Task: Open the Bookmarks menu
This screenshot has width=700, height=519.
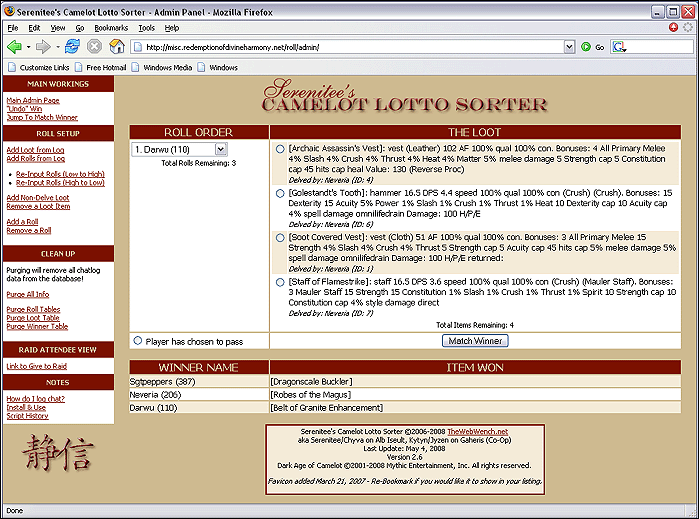Action: (x=112, y=28)
